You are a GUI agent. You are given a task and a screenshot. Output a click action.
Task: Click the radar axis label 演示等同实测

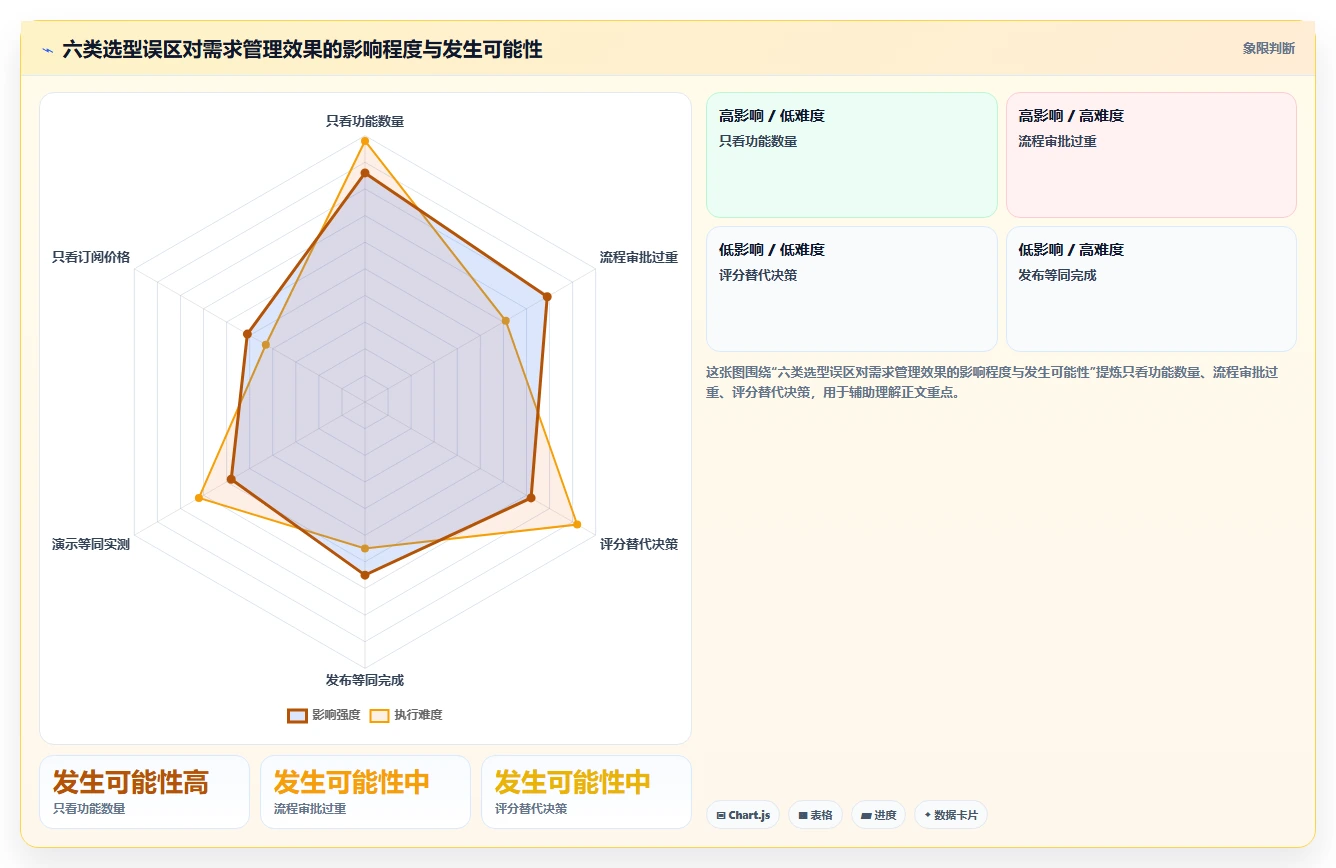click(91, 544)
